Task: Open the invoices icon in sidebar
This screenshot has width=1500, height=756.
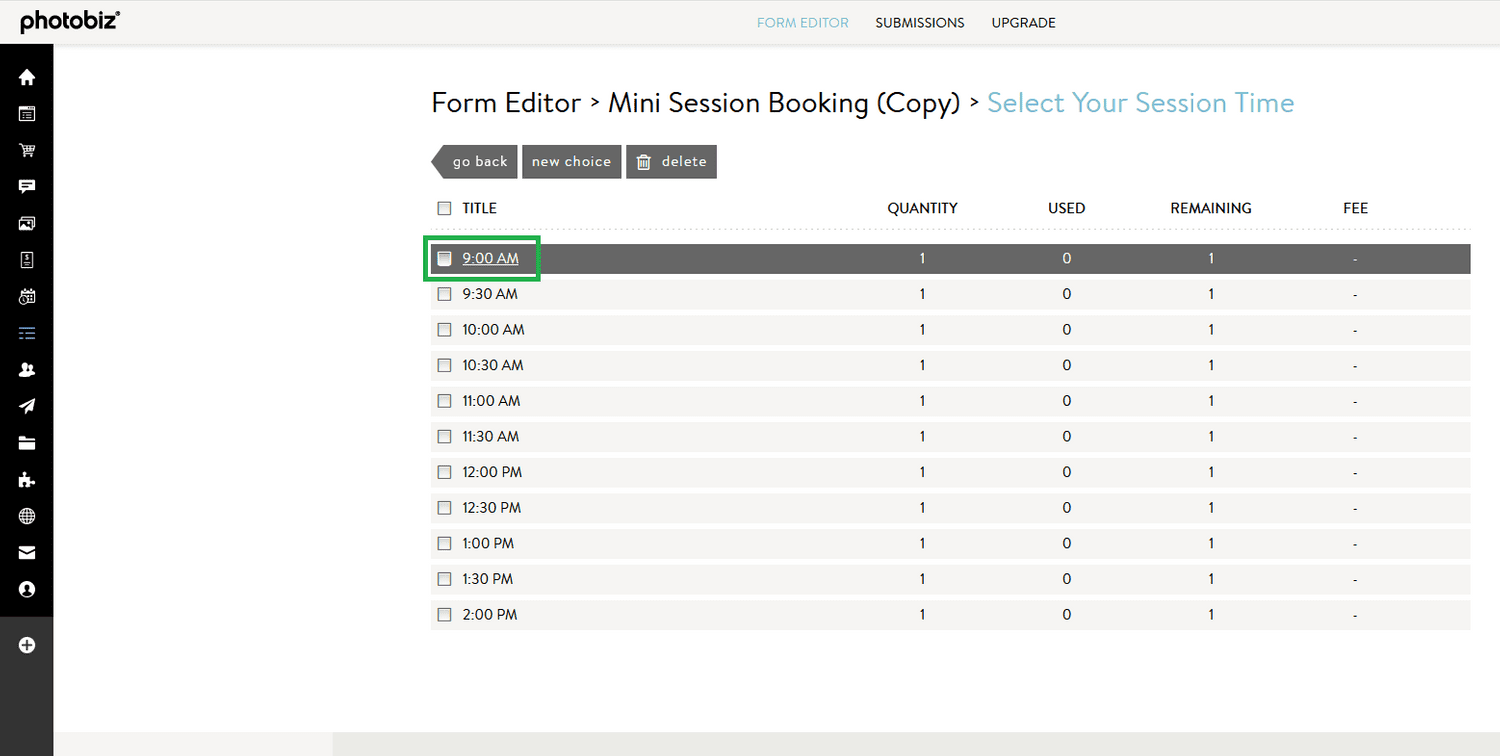Action: click(26, 259)
